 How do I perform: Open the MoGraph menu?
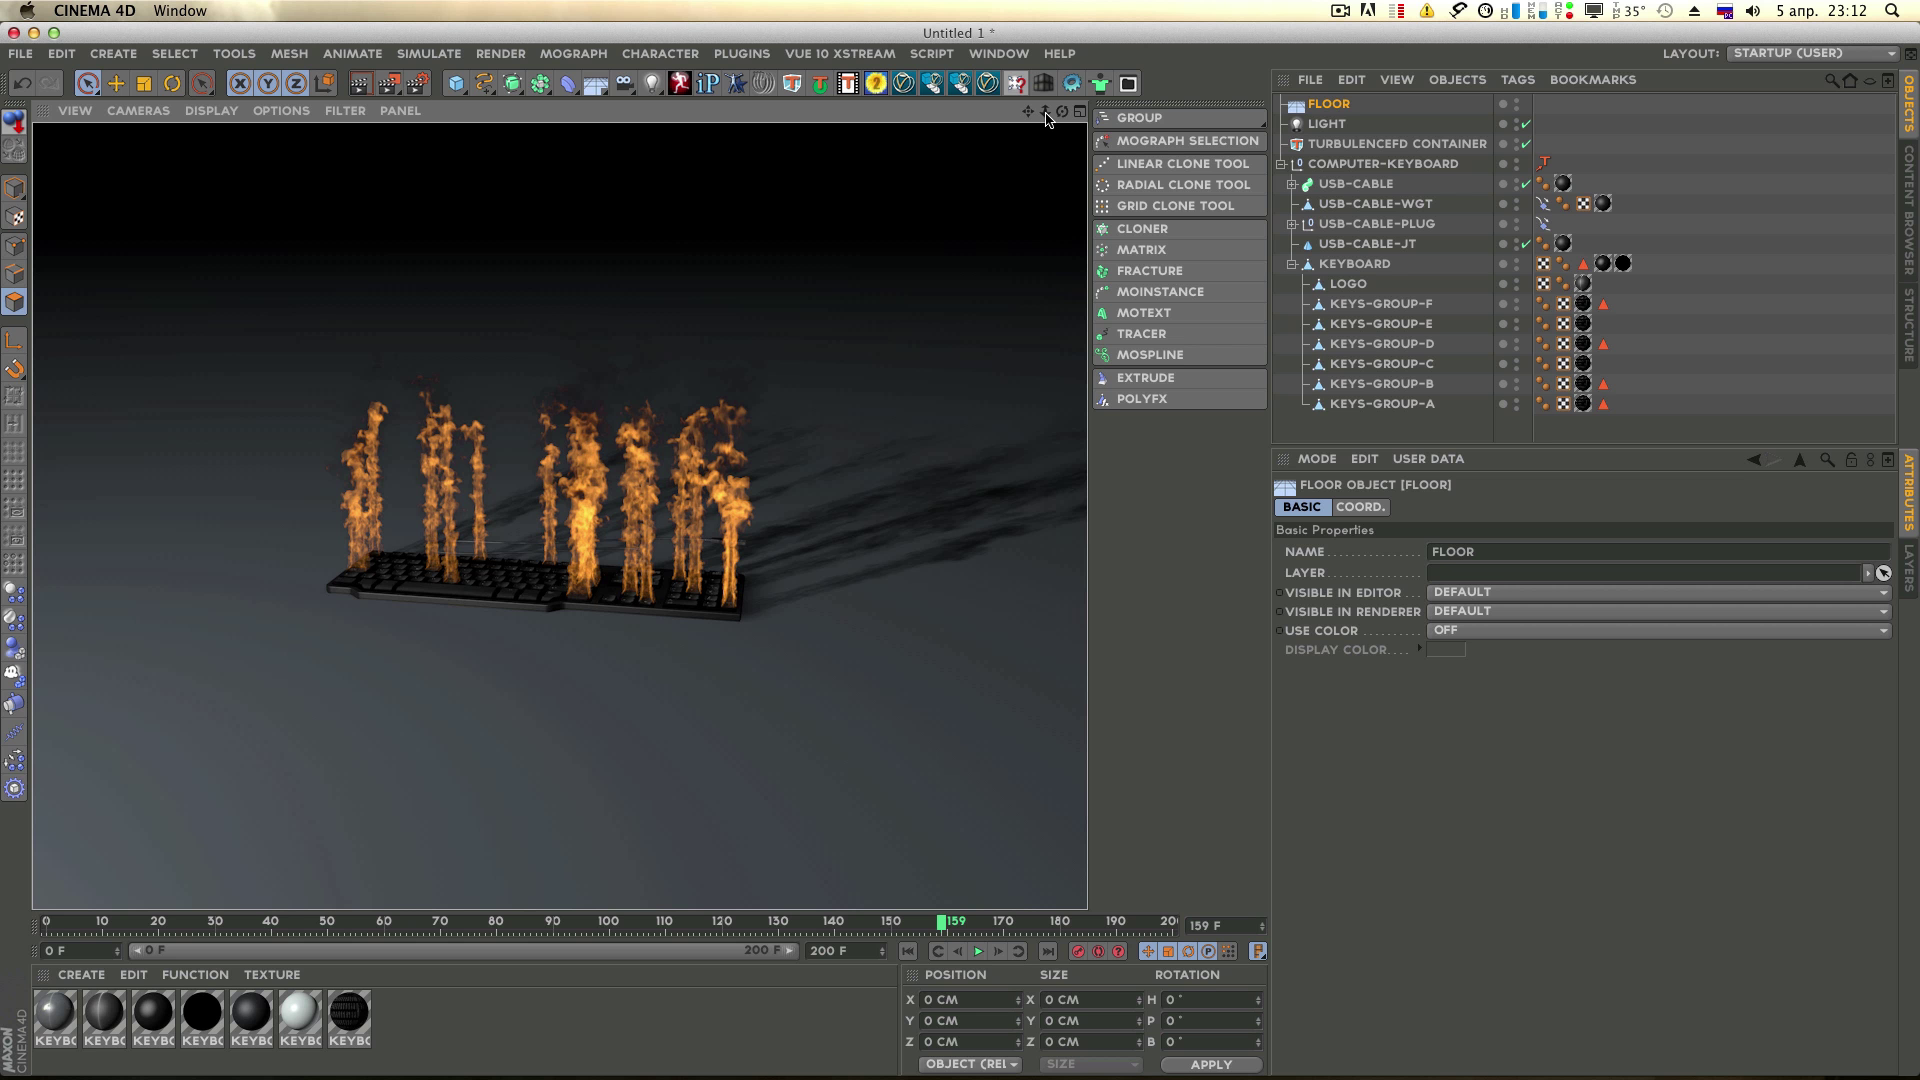pyautogui.click(x=573, y=54)
